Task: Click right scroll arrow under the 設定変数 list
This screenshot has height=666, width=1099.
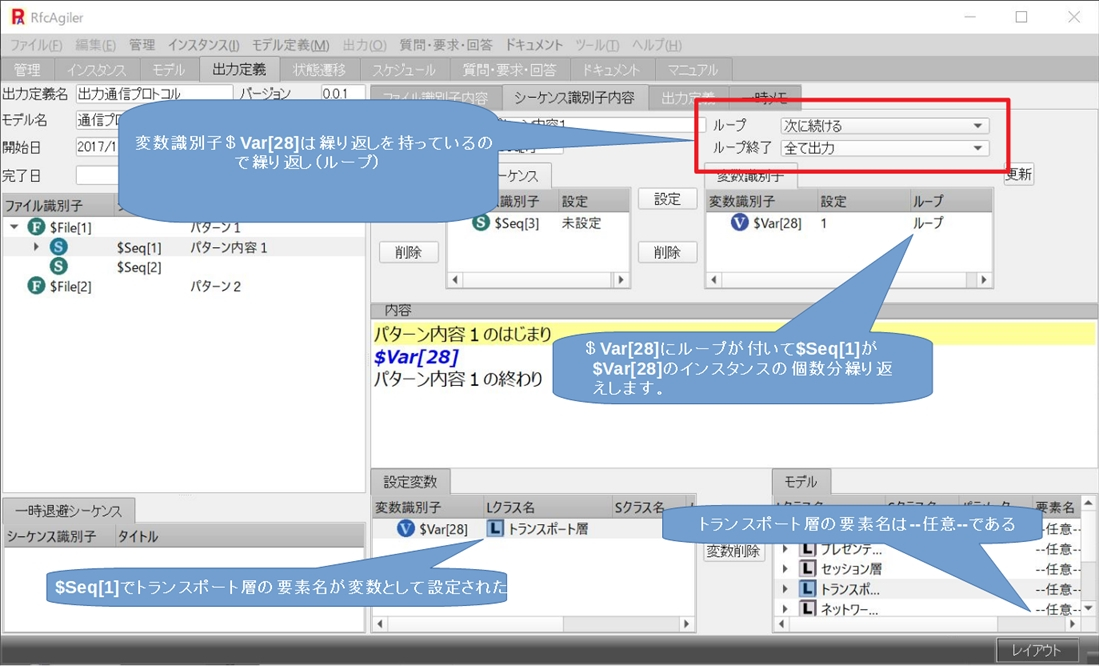Action: click(686, 623)
